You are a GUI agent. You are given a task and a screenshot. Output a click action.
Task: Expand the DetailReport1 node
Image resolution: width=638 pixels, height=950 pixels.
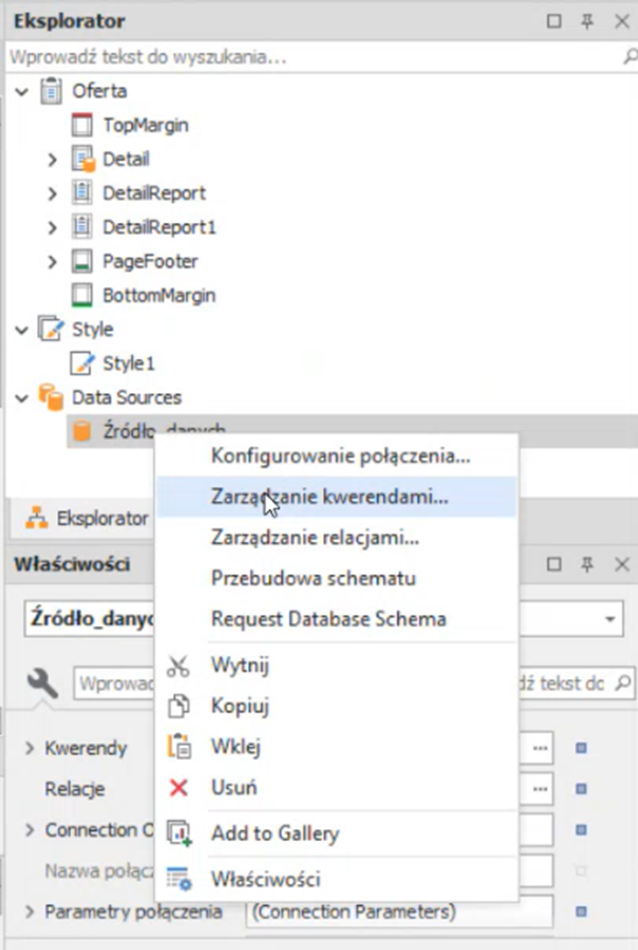(x=53, y=228)
